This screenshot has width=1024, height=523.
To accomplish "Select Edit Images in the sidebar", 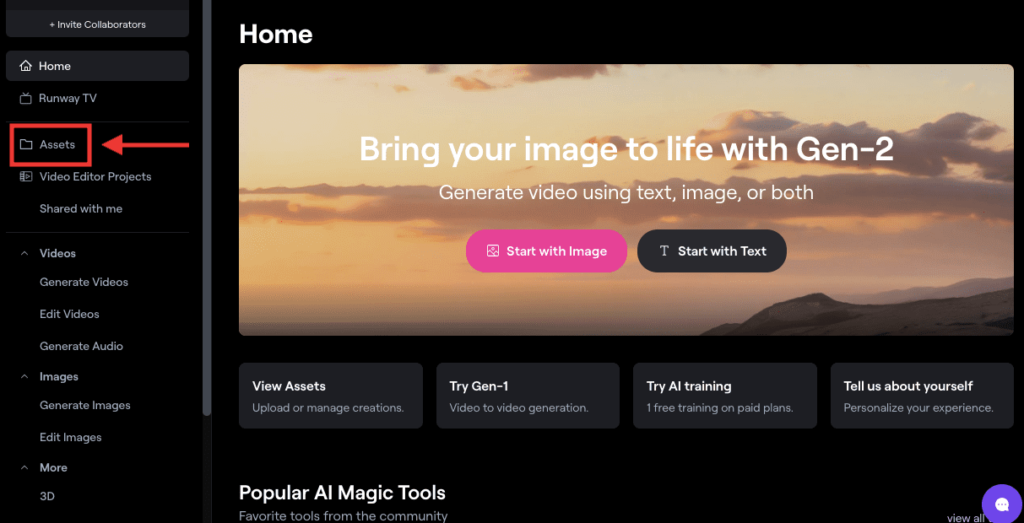I will 71,437.
